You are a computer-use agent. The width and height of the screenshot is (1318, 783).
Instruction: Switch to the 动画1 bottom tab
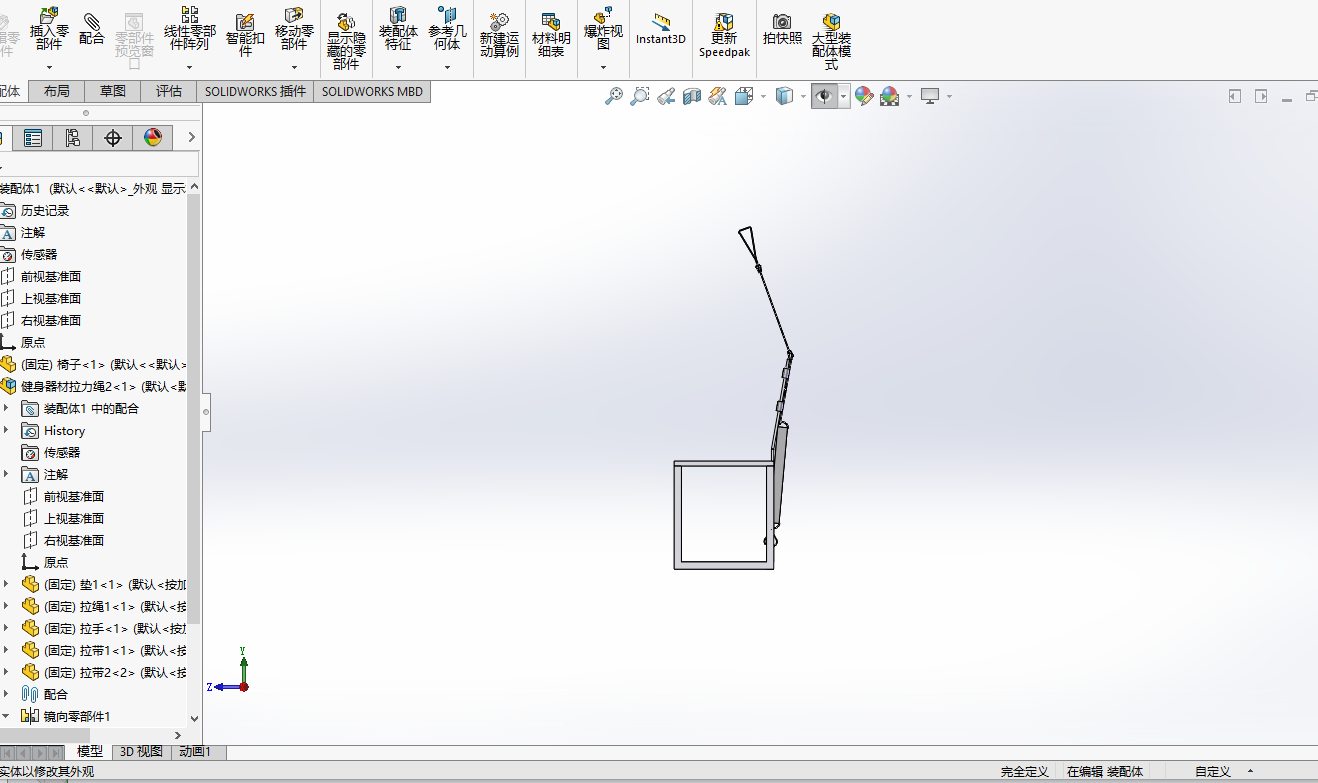tap(196, 751)
